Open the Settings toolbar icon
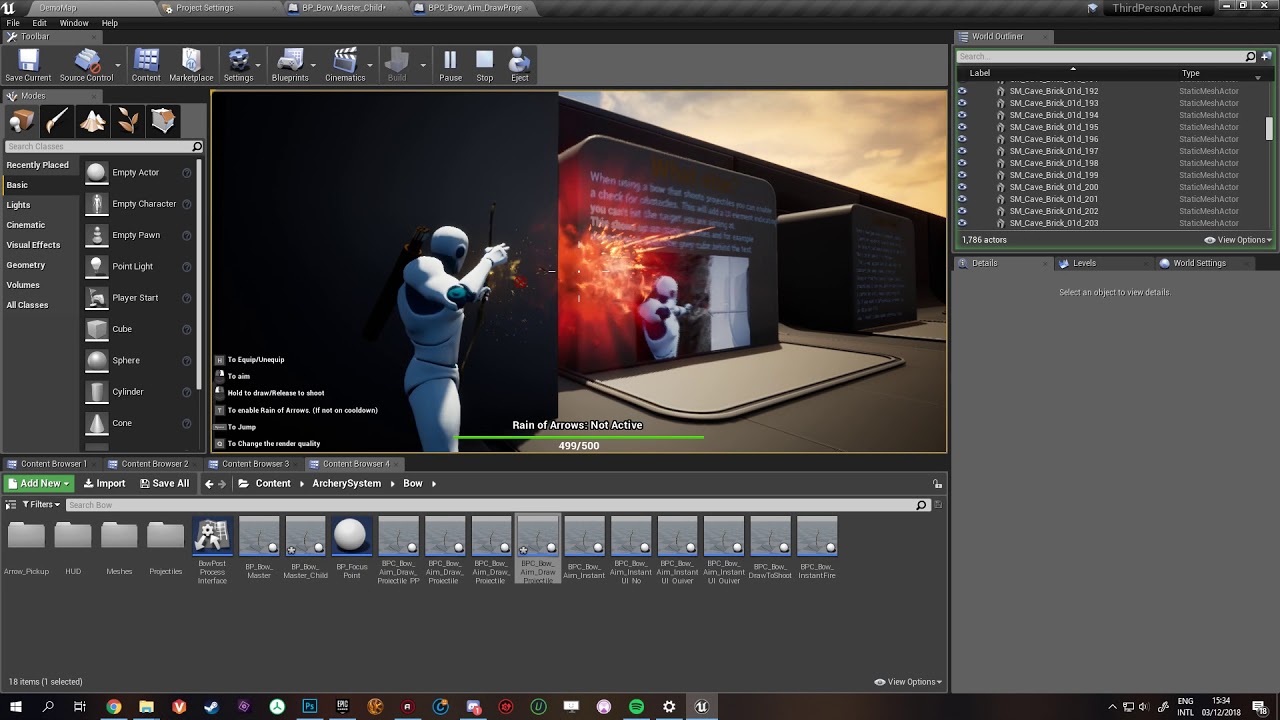1280x720 pixels. [x=238, y=65]
